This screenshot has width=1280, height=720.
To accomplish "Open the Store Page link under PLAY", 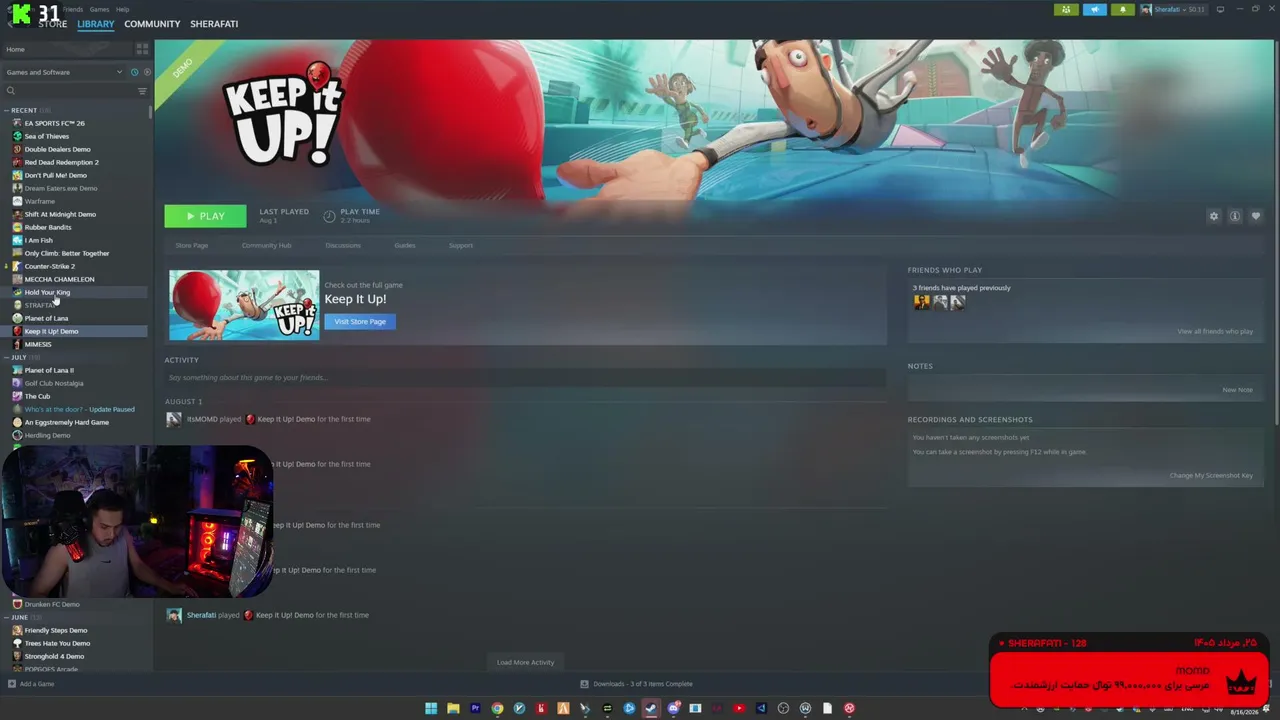I will pos(192,245).
